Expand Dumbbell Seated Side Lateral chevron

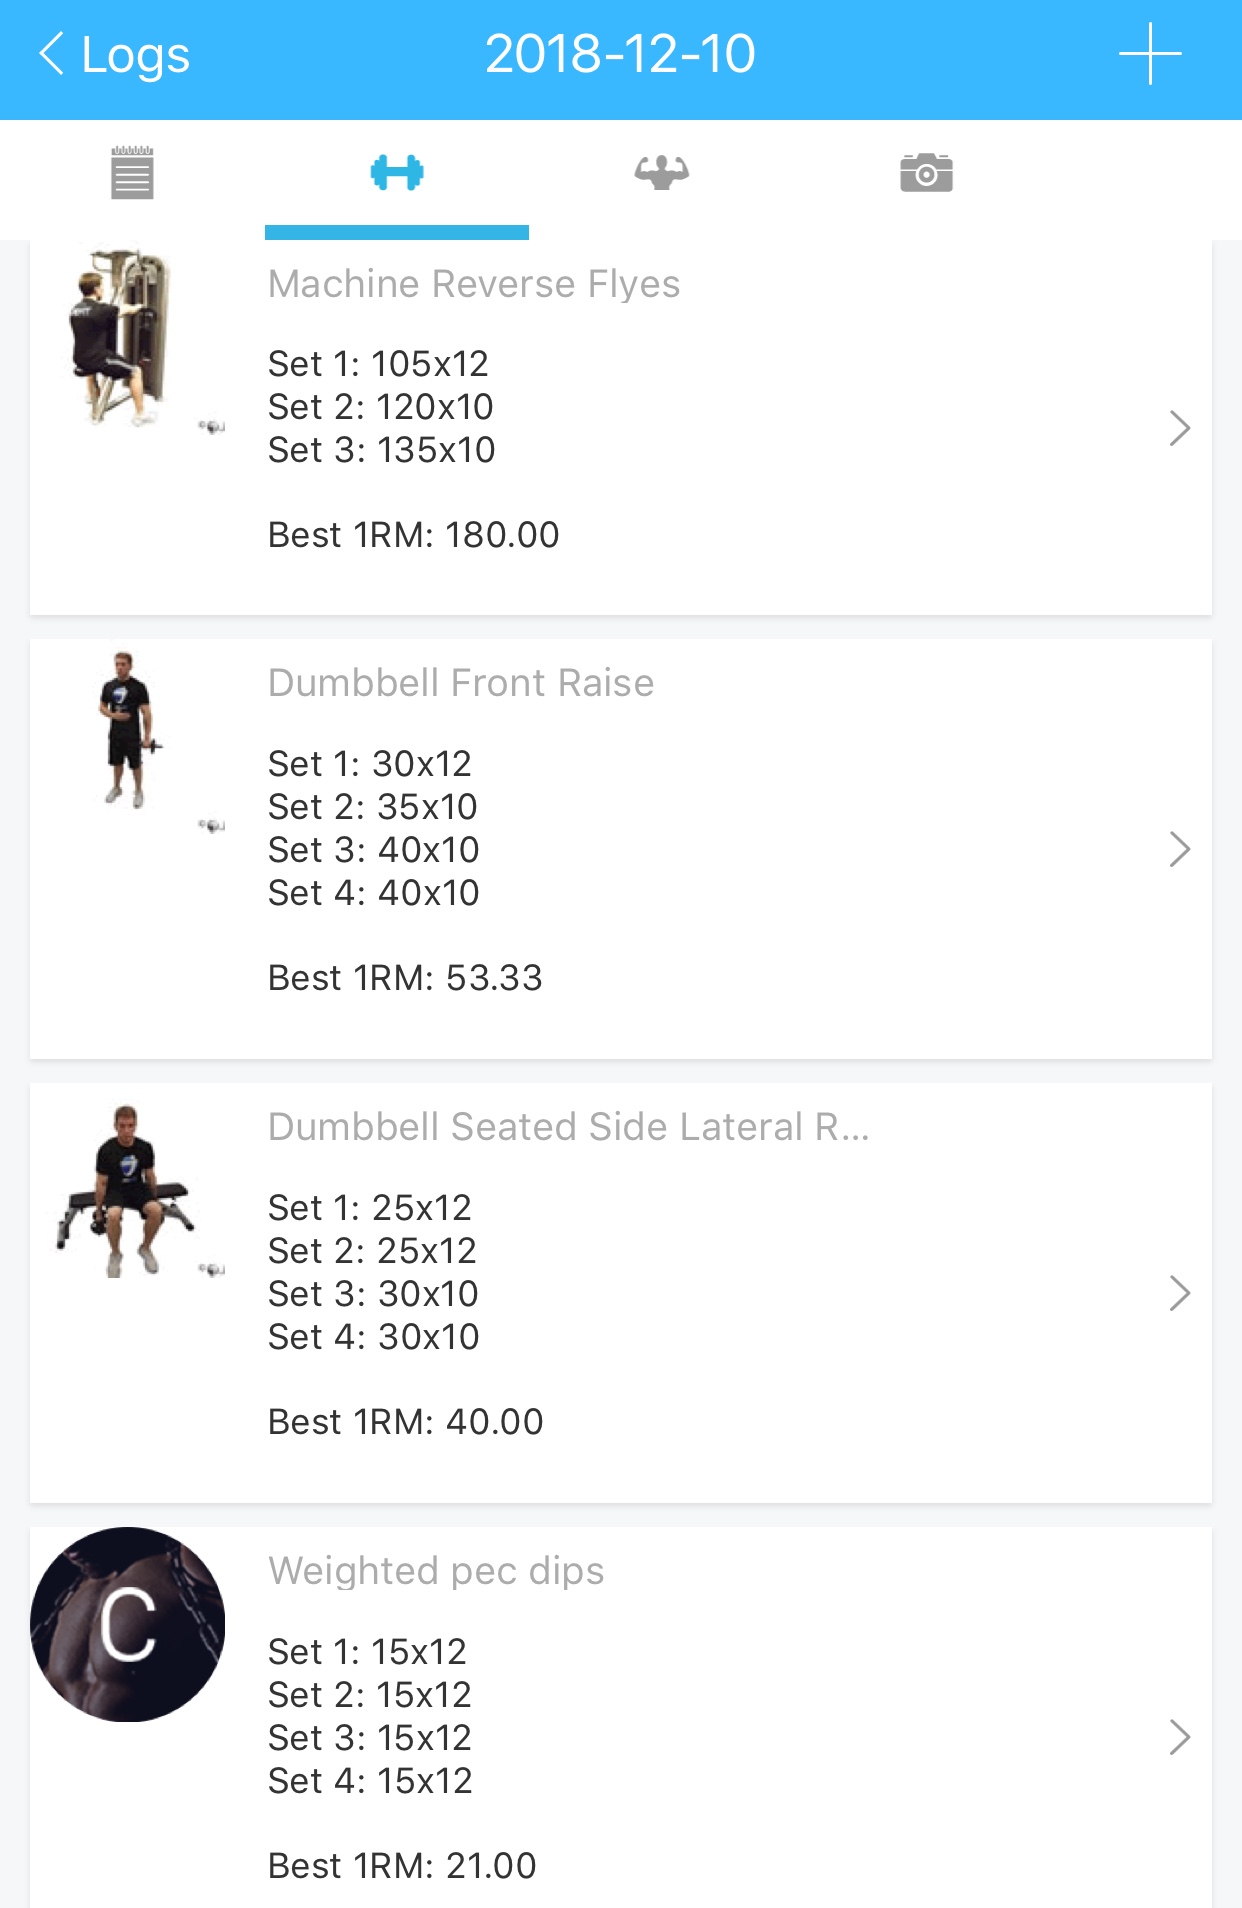tap(1179, 1293)
